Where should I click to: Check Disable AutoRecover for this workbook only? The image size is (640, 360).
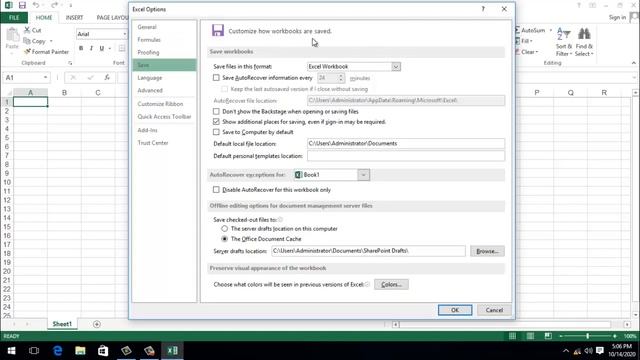pyautogui.click(x=216, y=189)
